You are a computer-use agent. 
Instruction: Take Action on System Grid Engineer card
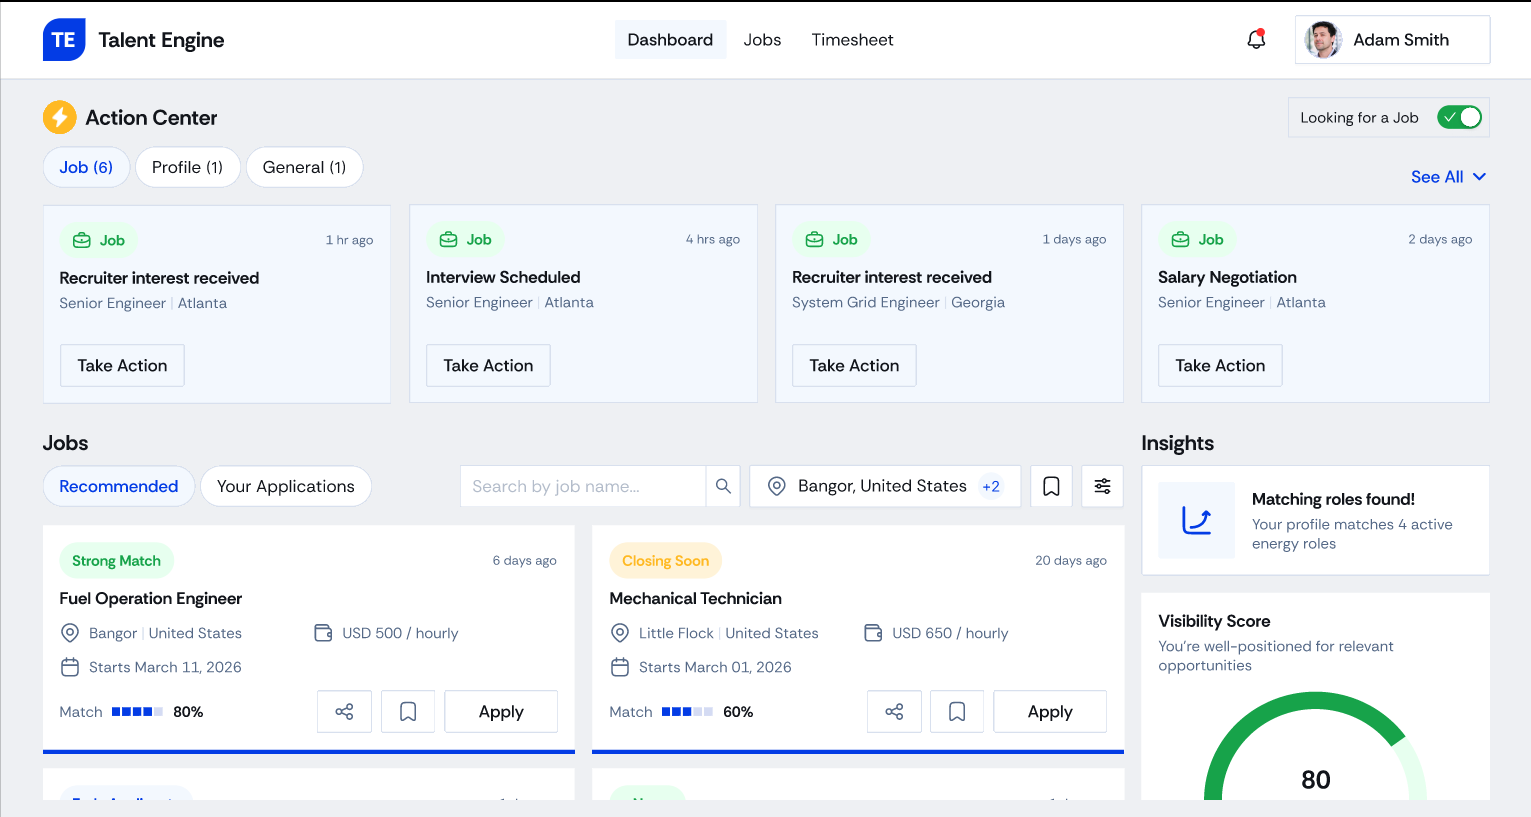point(854,366)
